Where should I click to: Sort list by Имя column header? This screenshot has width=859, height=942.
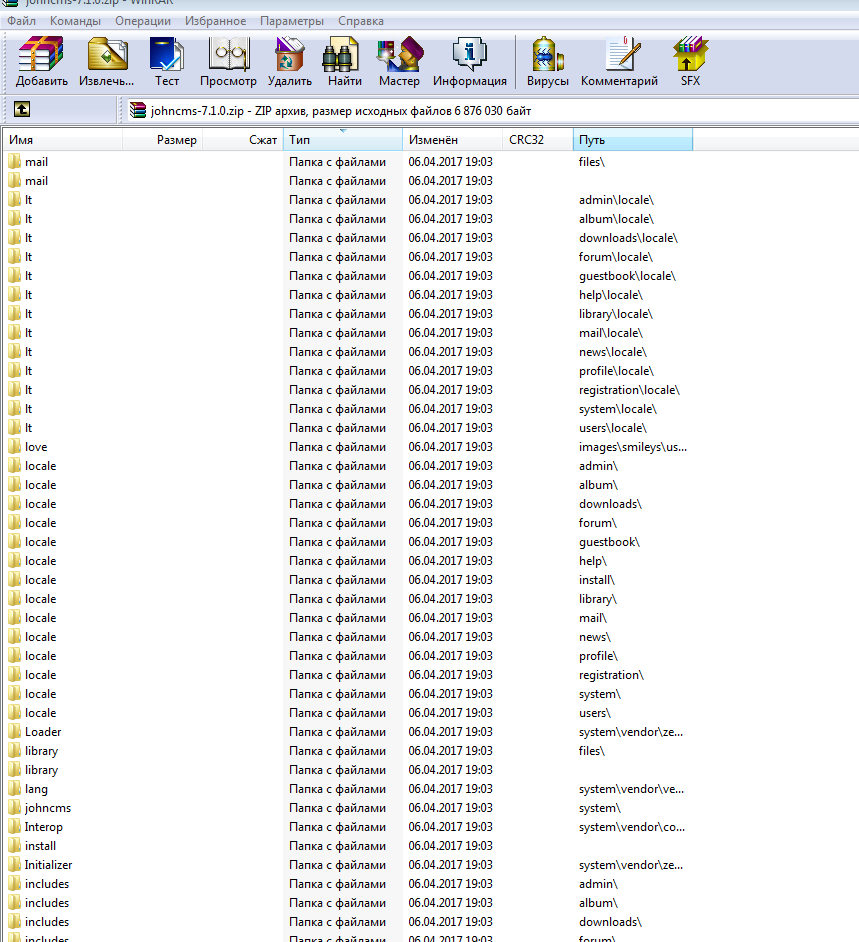pyautogui.click(x=60, y=140)
